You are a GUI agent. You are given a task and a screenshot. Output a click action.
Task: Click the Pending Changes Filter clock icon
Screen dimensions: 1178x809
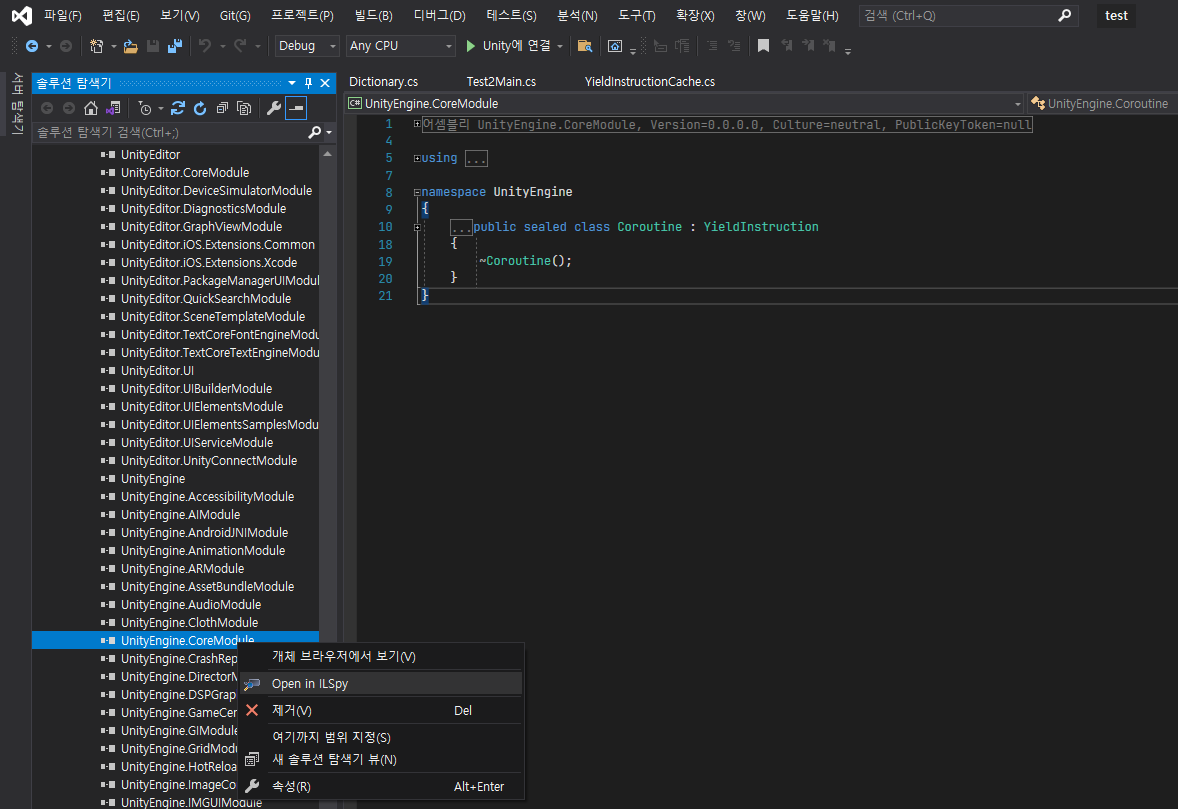145,108
